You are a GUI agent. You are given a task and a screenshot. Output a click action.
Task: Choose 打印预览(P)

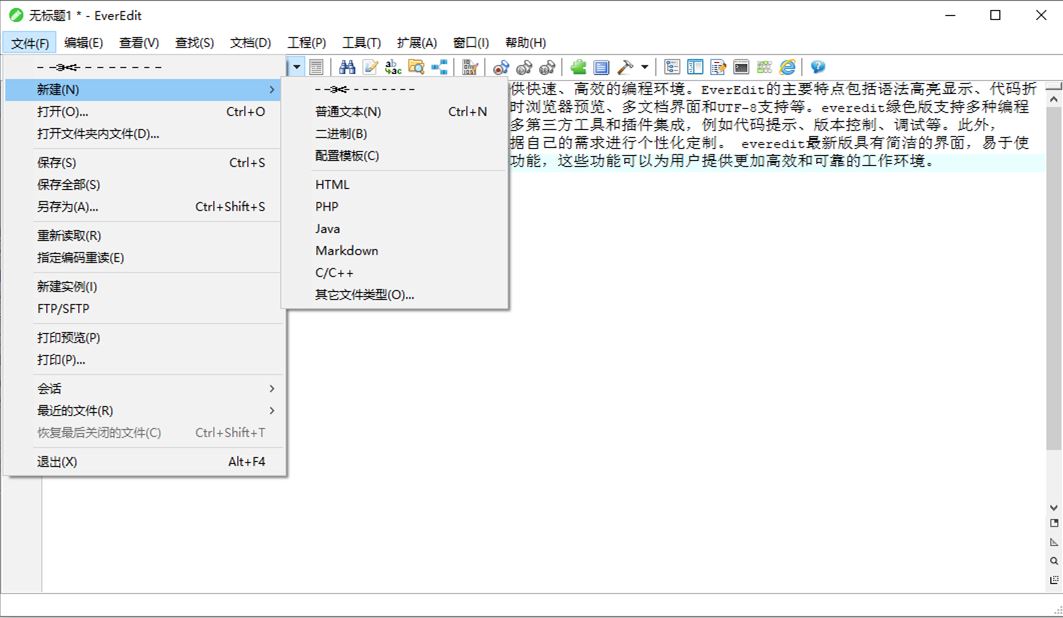pos(143,337)
